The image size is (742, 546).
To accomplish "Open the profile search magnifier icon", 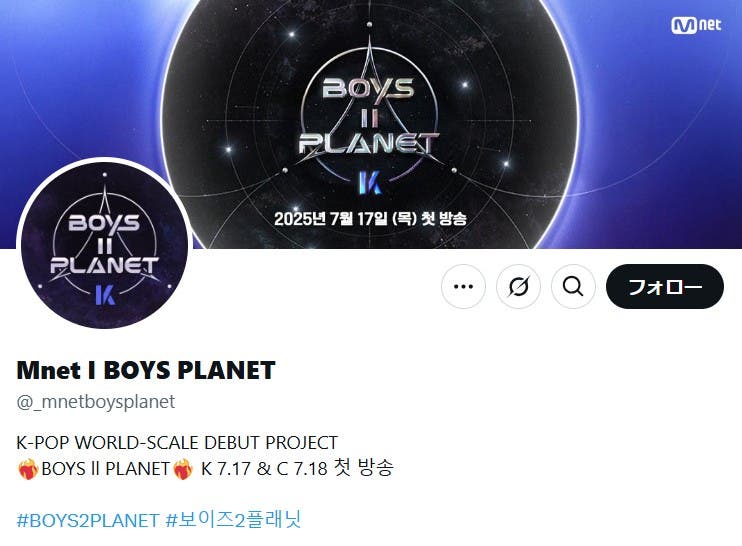I will point(573,286).
